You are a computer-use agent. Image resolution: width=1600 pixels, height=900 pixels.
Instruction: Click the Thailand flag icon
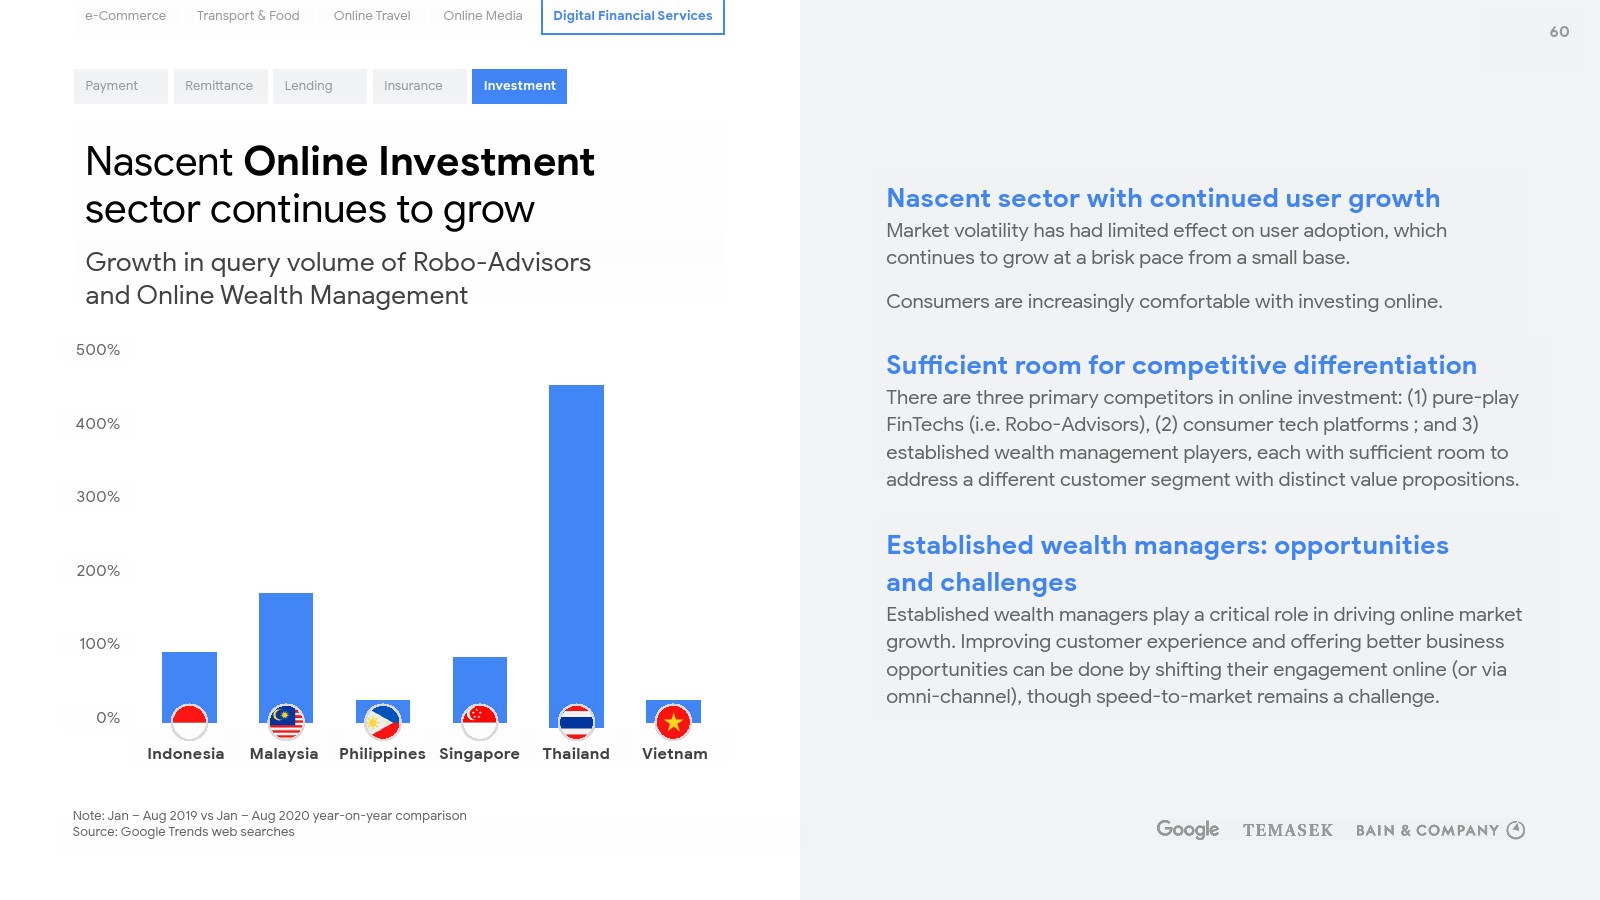click(576, 722)
